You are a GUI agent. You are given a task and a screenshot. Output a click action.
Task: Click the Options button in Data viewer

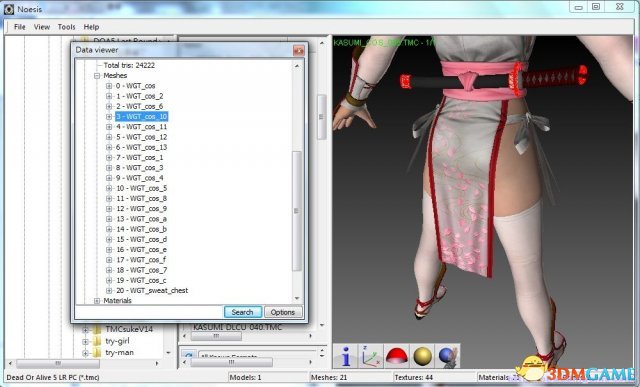tap(283, 312)
